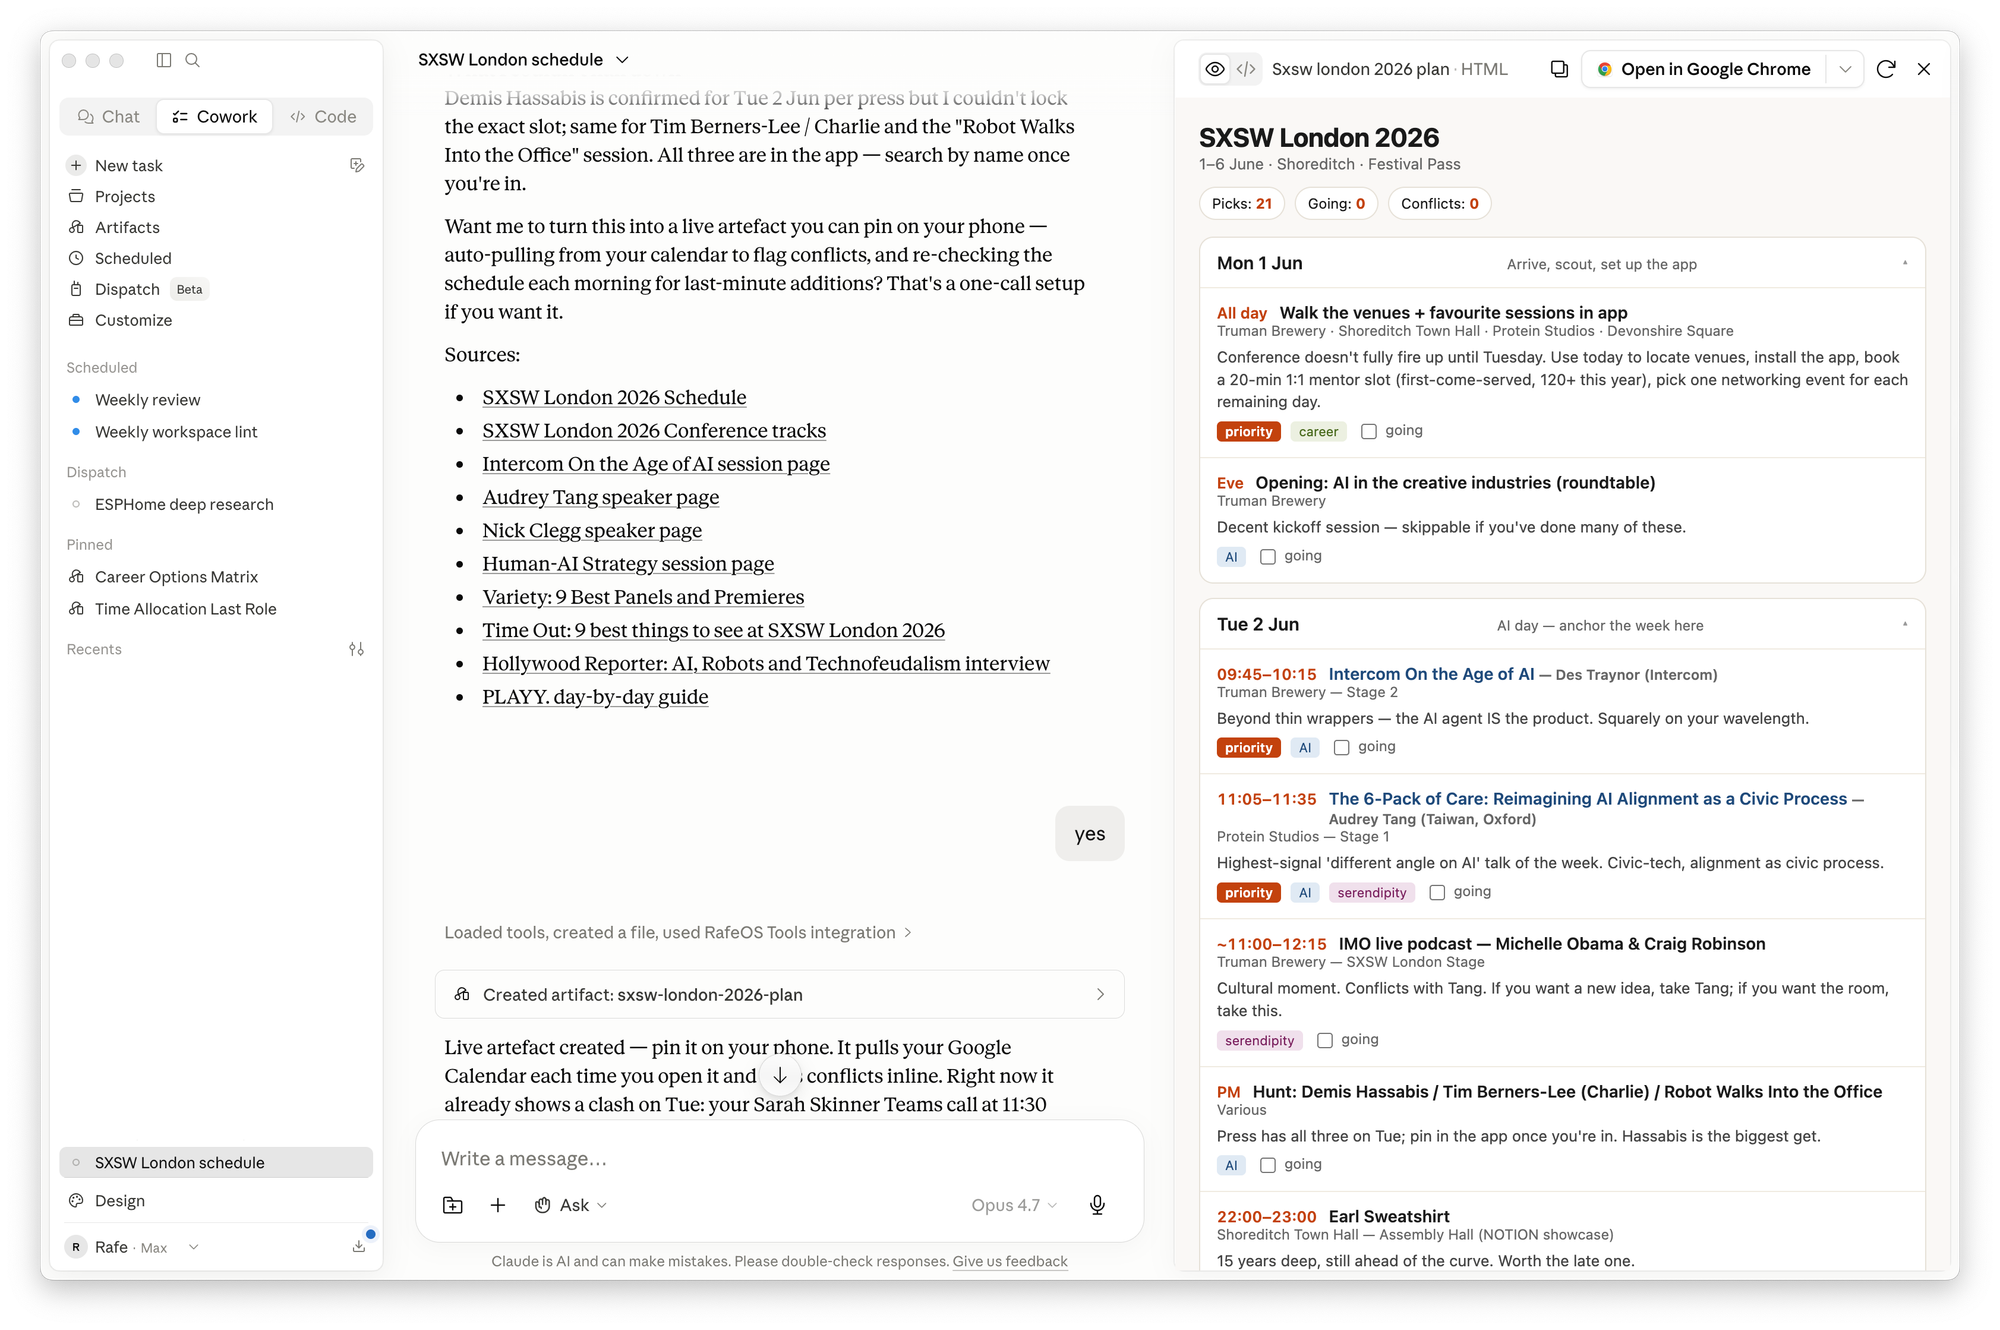2000x1330 pixels.
Task: Click the refresh artifact preview icon
Action: click(1886, 69)
